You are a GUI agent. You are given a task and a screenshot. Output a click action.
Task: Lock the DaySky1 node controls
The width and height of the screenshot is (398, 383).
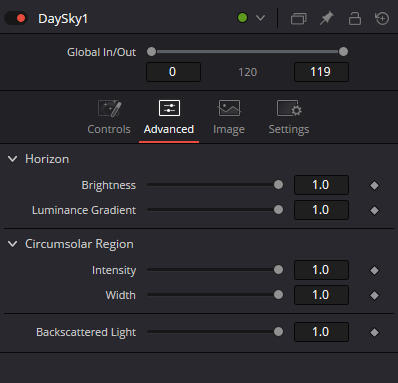pyautogui.click(x=355, y=18)
